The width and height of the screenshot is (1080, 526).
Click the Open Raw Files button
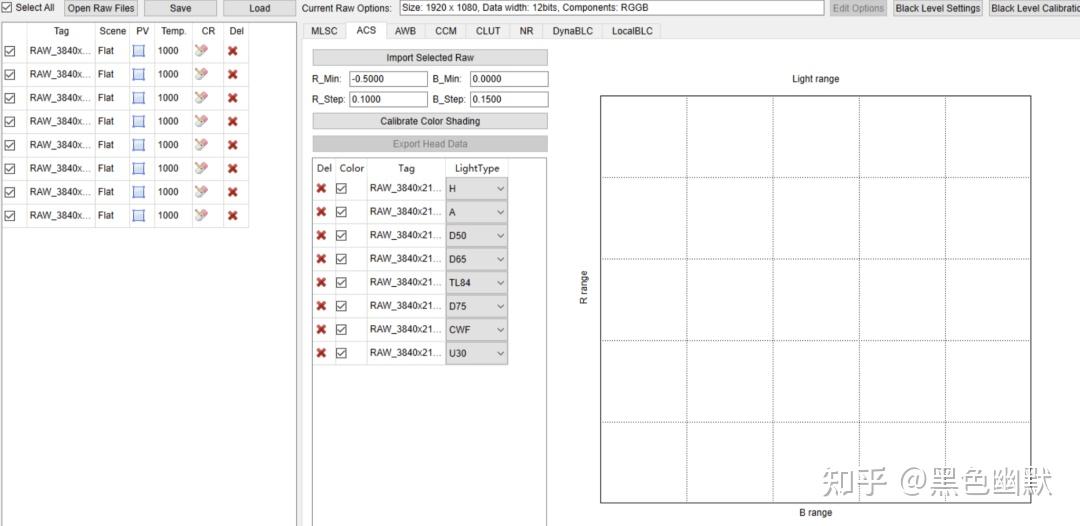pos(101,8)
